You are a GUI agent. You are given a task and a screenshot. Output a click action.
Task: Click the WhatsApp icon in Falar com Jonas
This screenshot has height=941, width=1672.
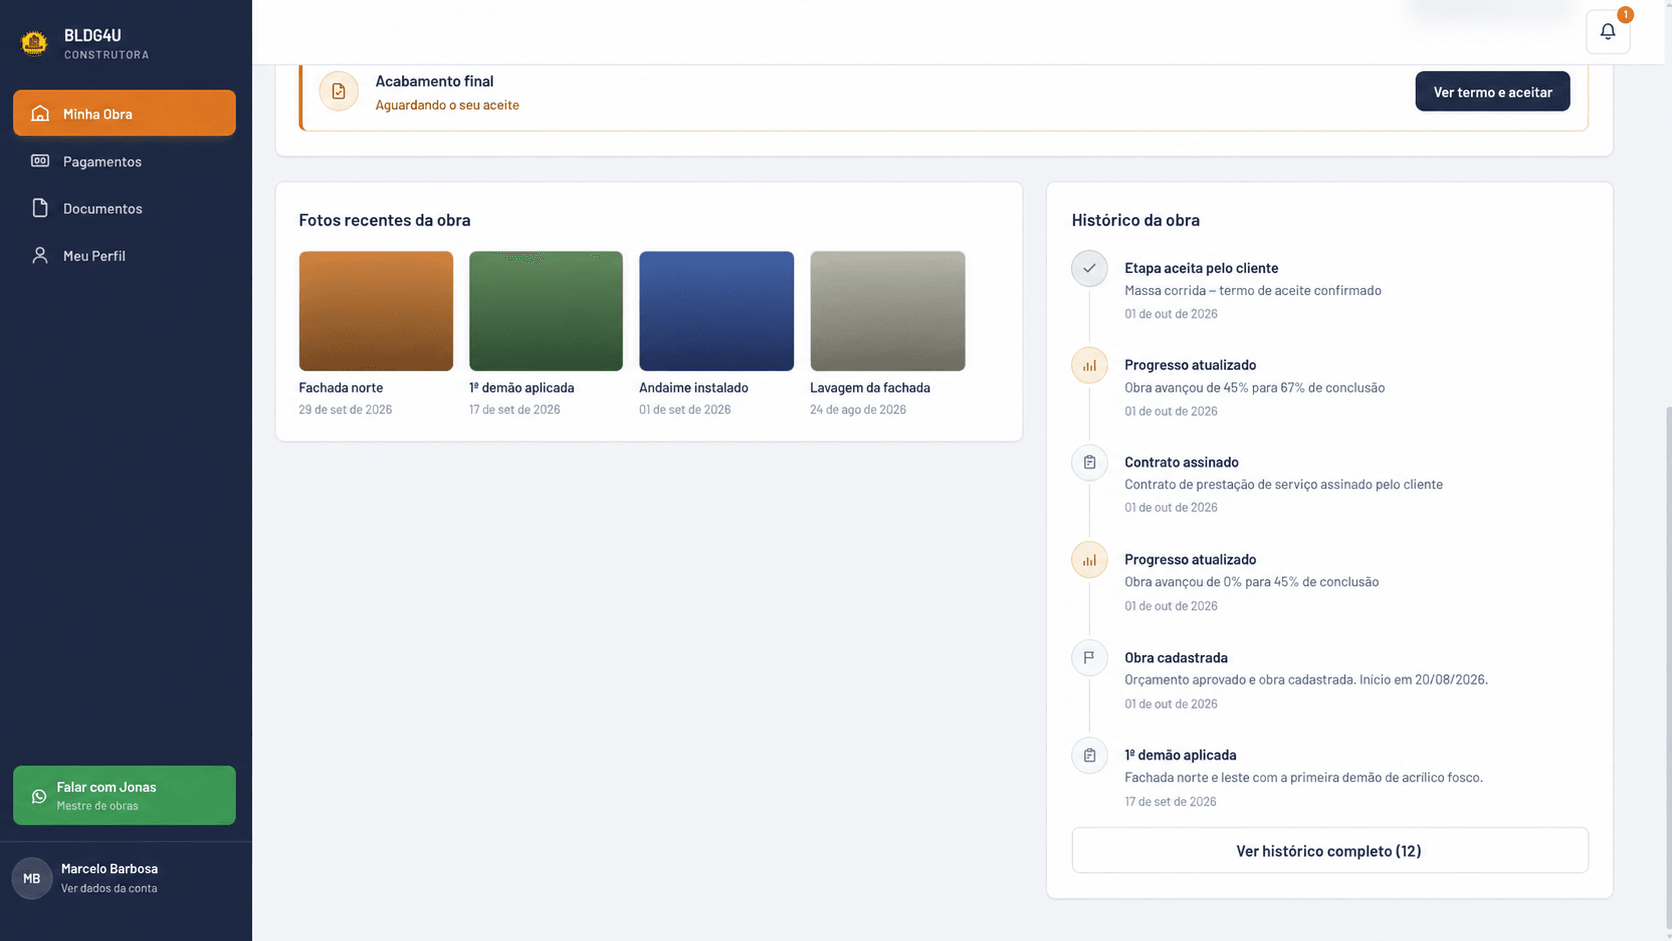click(x=39, y=796)
